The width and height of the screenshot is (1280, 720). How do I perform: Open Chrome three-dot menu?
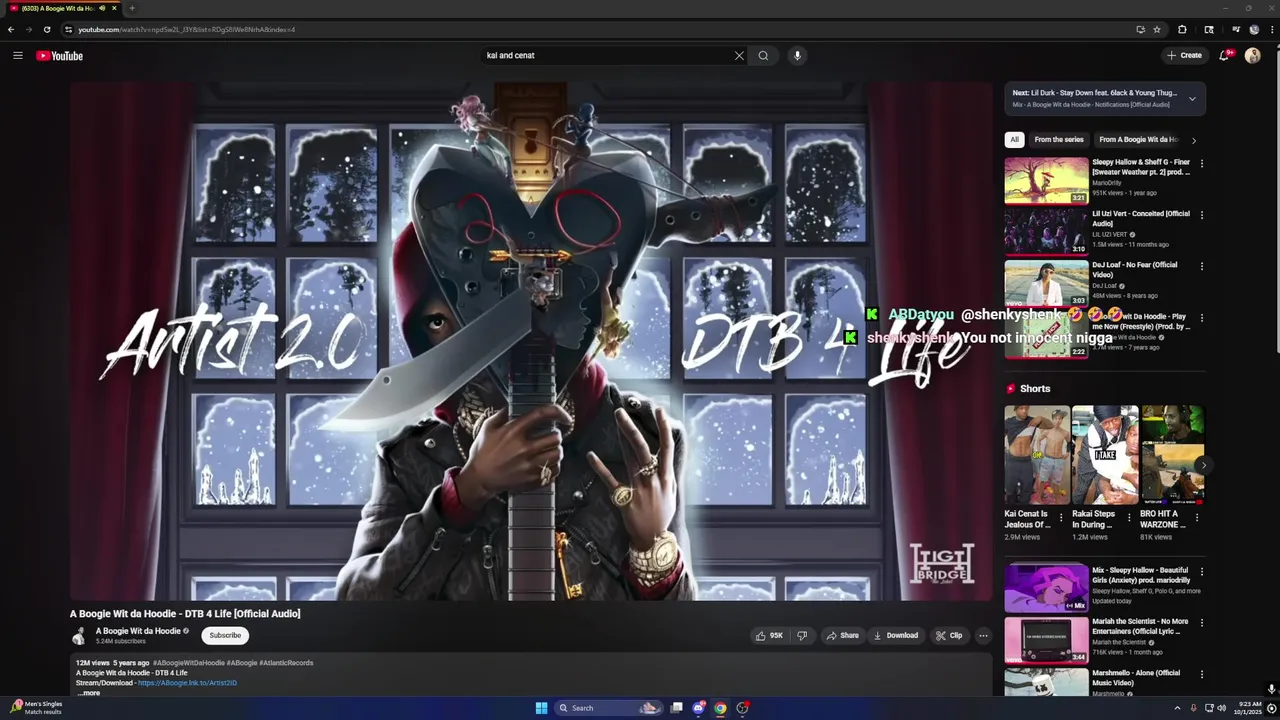coord(1271,29)
